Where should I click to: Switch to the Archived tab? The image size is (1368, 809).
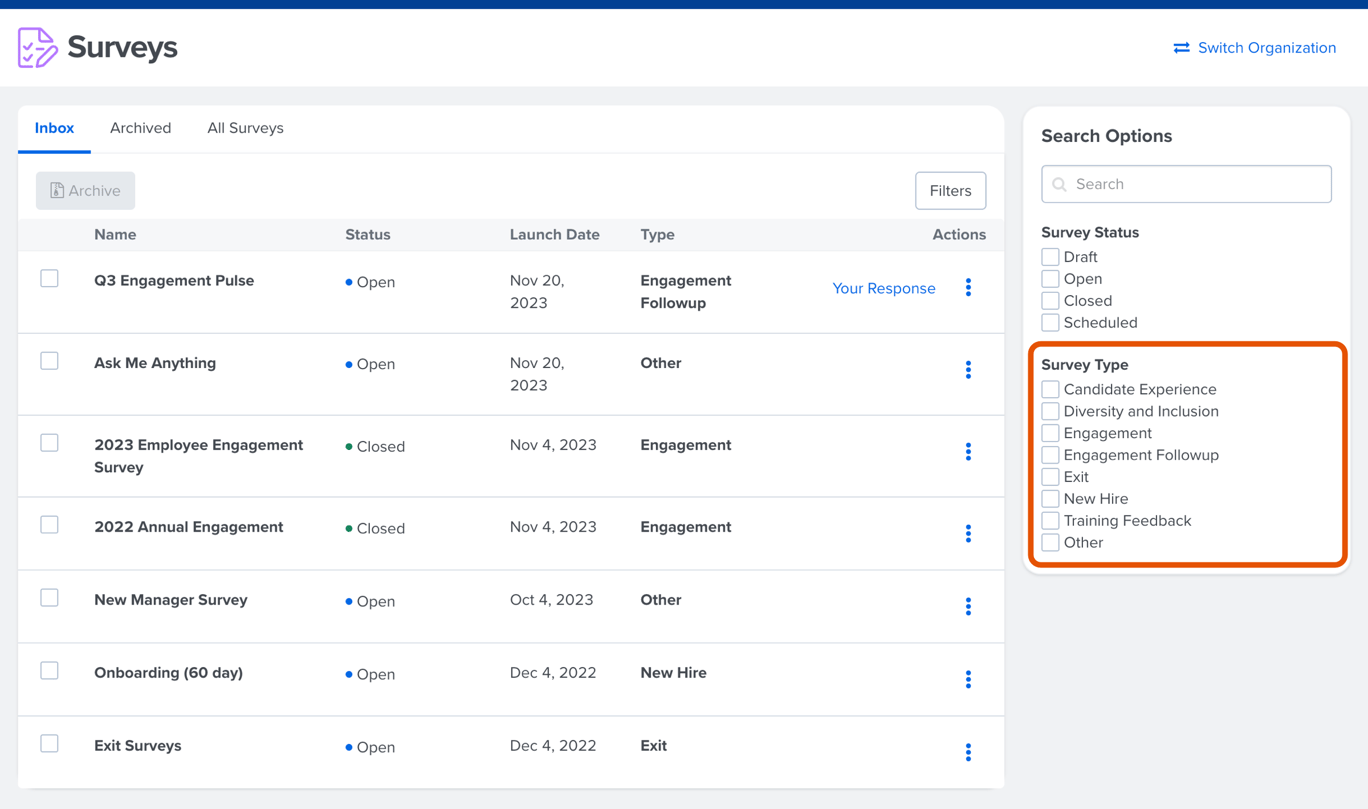point(140,128)
